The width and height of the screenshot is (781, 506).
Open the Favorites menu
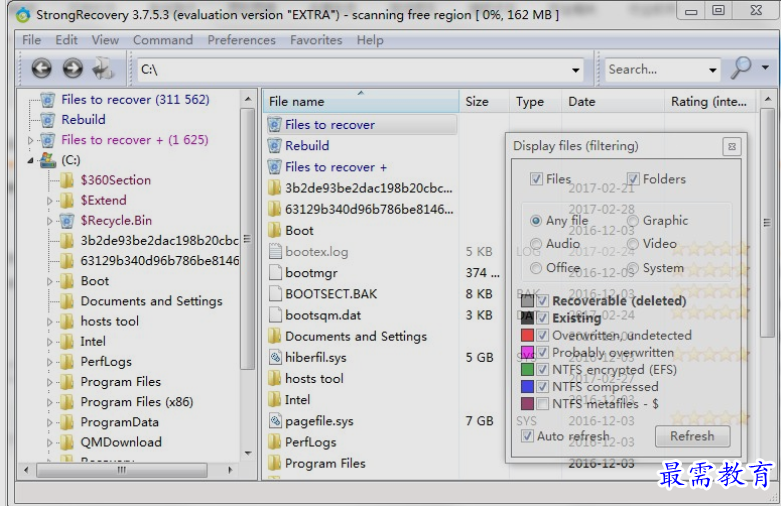[x=316, y=40]
